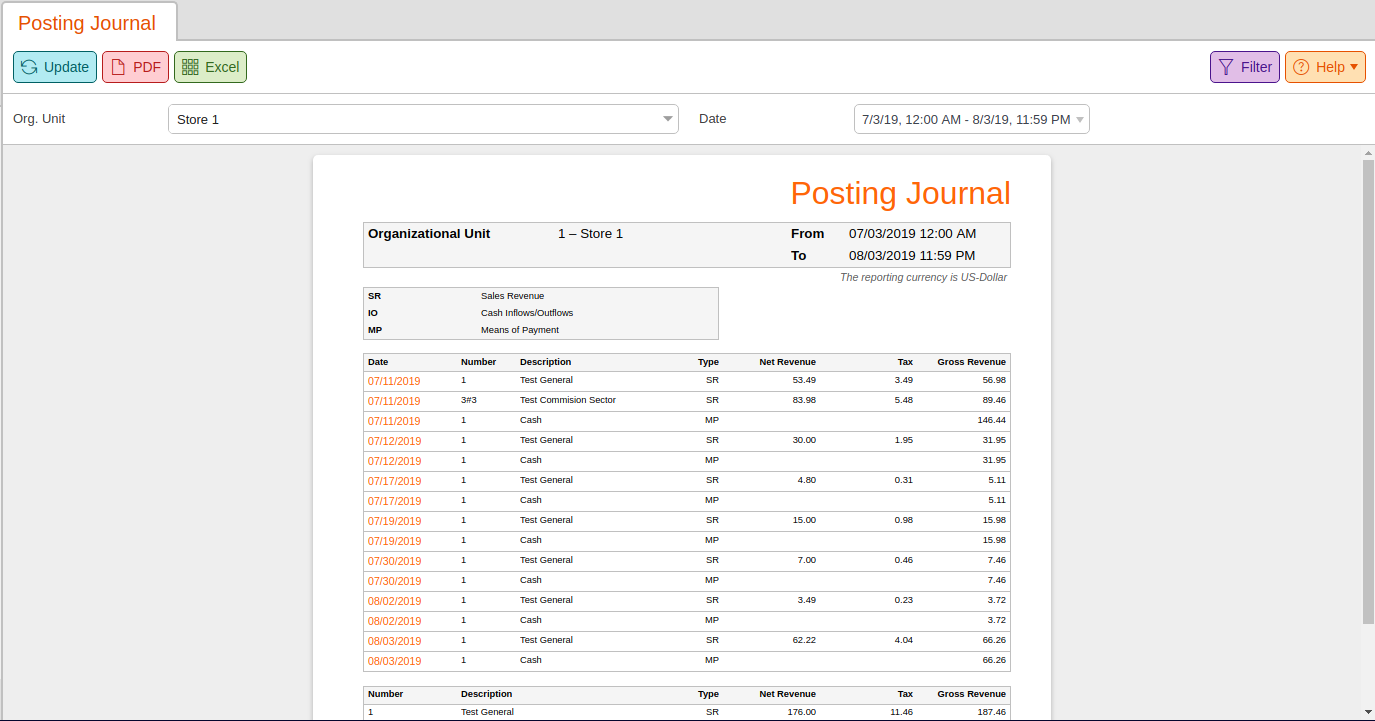Click the To date 08/03/2019 11:59 PM

[x=912, y=256]
